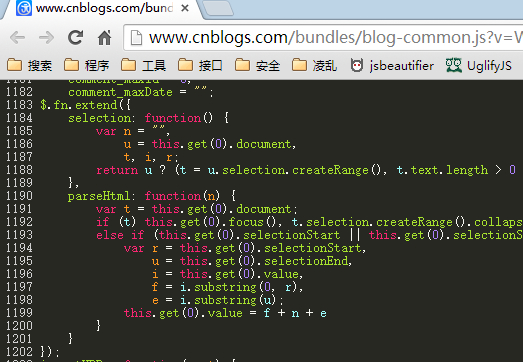Image resolution: width=523 pixels, height=362 pixels.
Task: Click 'comment_maxDate' on line 1182
Action: tap(120, 92)
